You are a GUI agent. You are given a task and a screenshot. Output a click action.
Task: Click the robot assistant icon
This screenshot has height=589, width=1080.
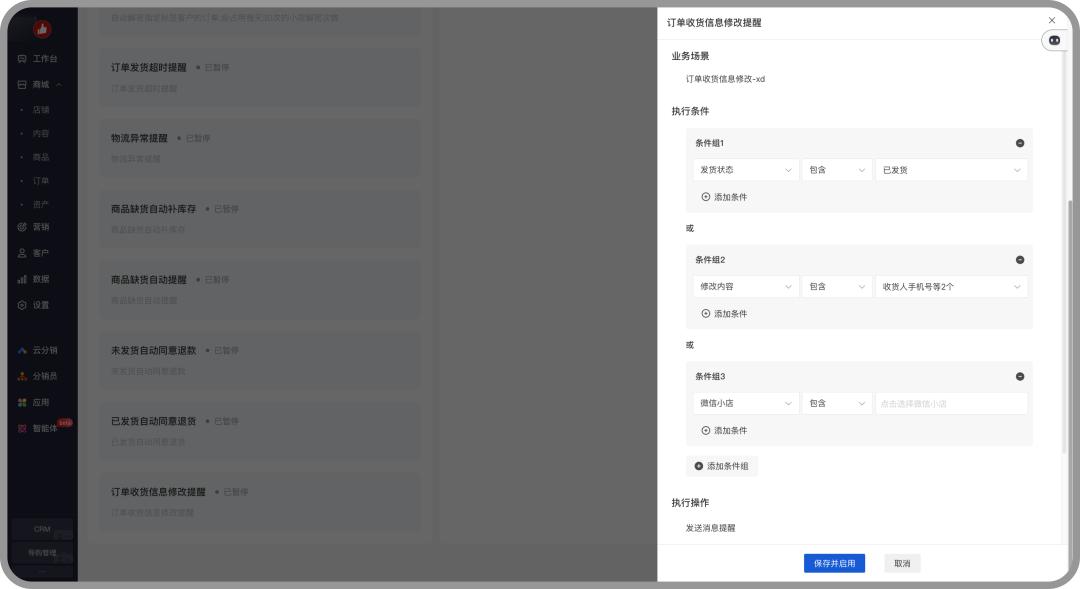tap(1054, 40)
